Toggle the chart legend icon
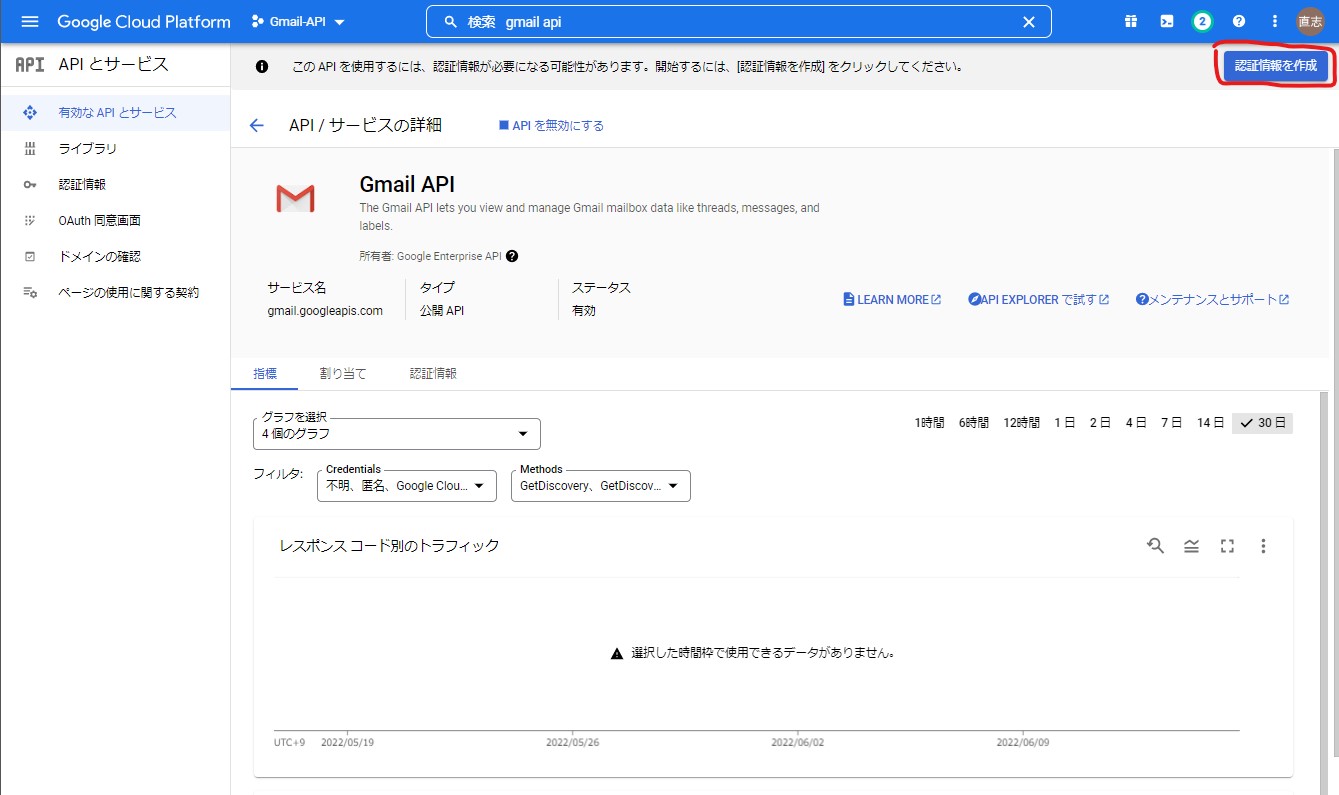This screenshot has height=795, width=1339. point(1191,546)
